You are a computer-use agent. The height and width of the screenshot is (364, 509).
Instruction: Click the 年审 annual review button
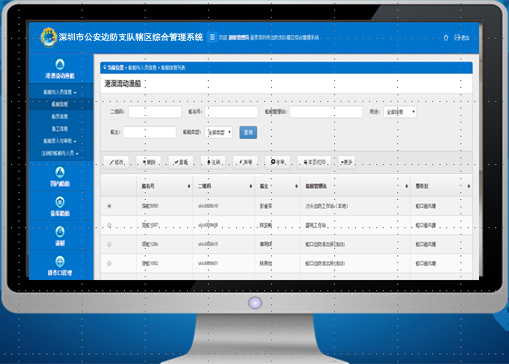click(x=277, y=162)
